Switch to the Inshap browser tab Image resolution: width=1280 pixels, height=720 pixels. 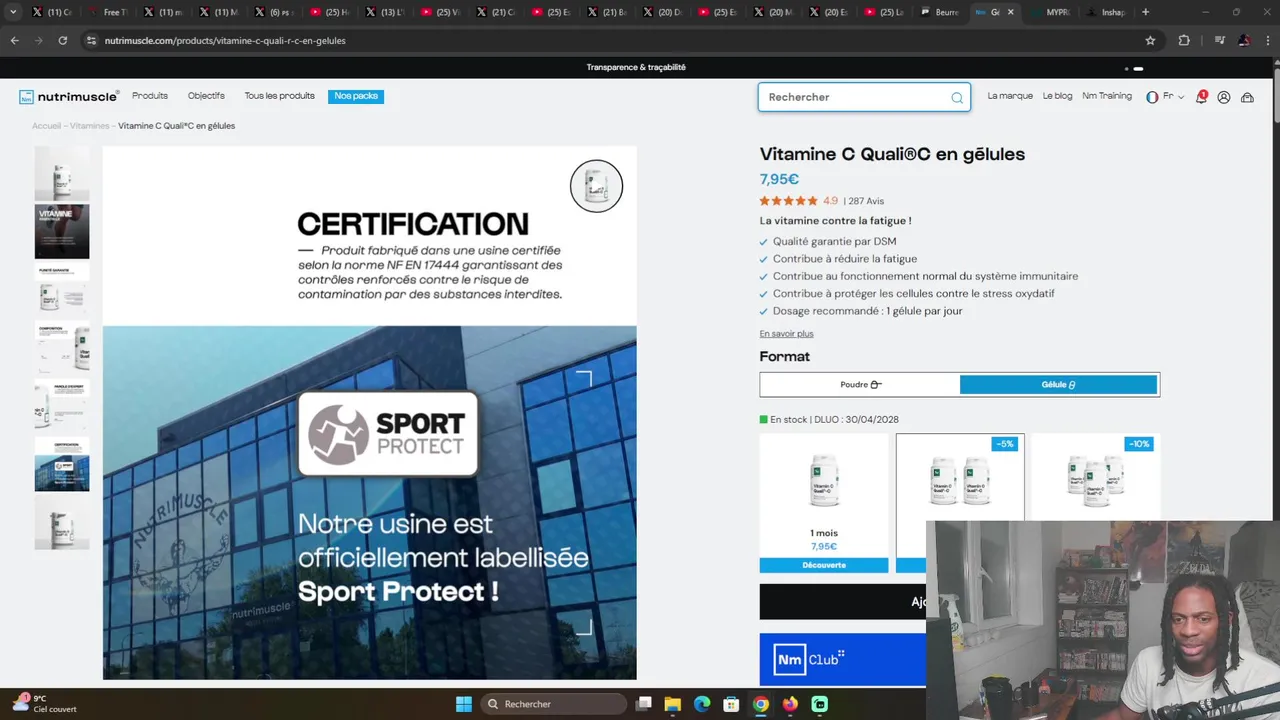pyautogui.click(x=1107, y=12)
